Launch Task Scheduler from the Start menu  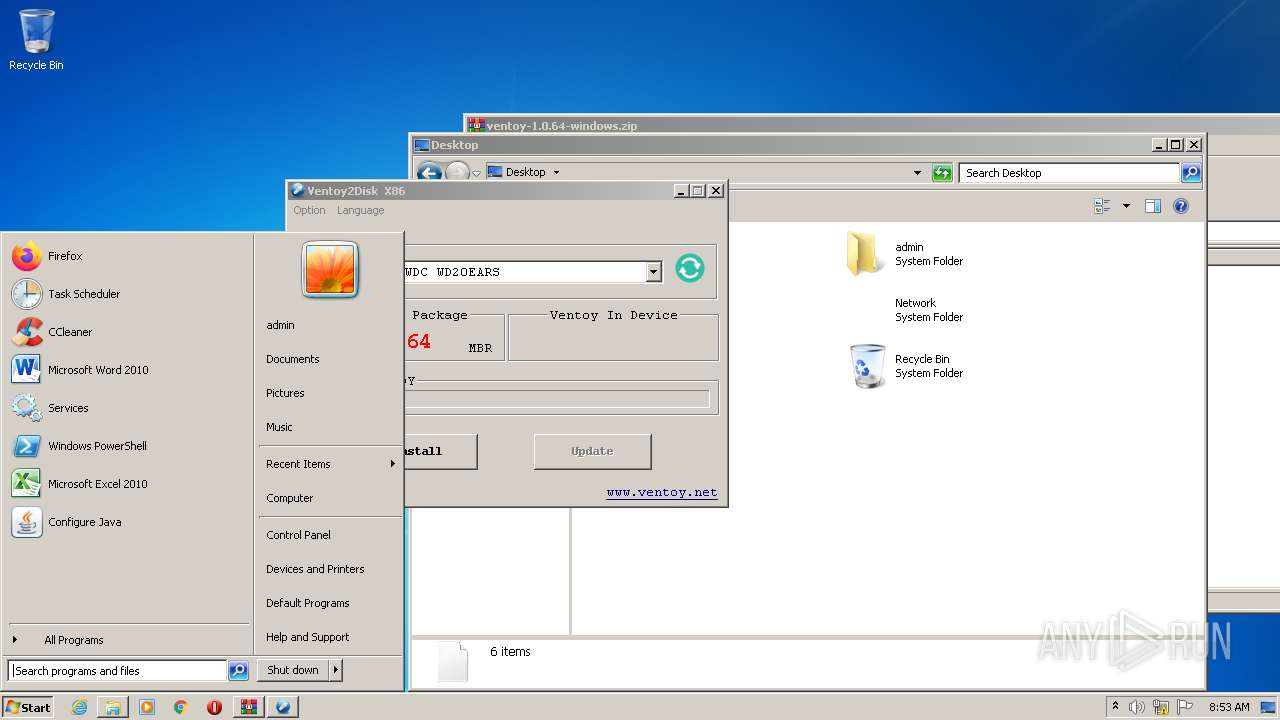(x=128, y=294)
